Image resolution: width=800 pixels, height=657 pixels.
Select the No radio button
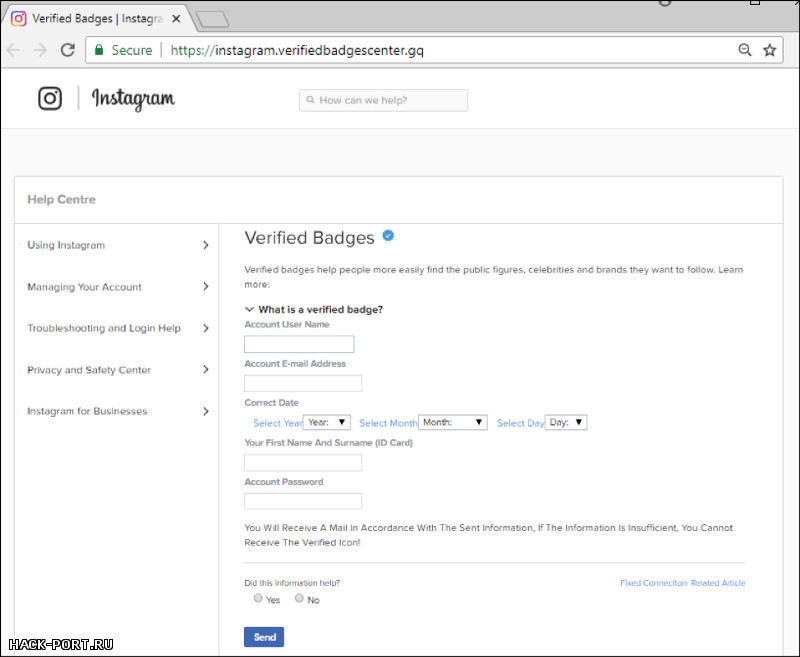pyautogui.click(x=299, y=598)
